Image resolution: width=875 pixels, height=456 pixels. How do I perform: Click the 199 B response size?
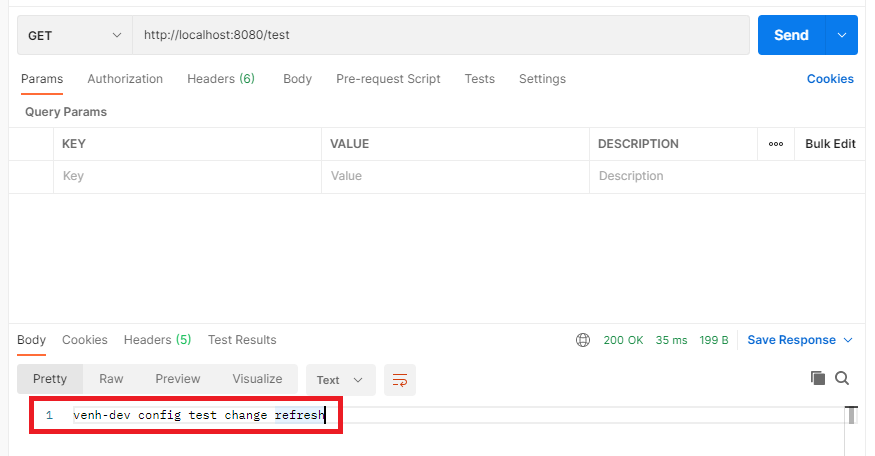point(714,340)
